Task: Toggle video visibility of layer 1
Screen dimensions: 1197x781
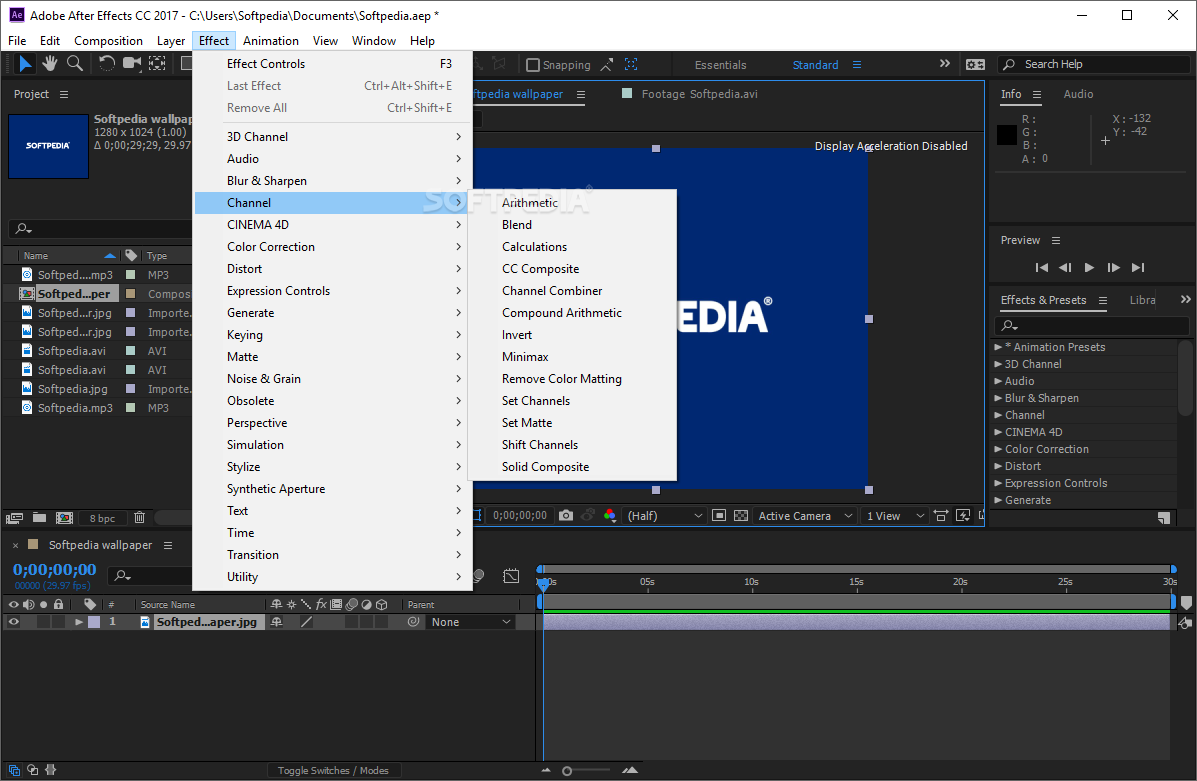Action: [14, 622]
